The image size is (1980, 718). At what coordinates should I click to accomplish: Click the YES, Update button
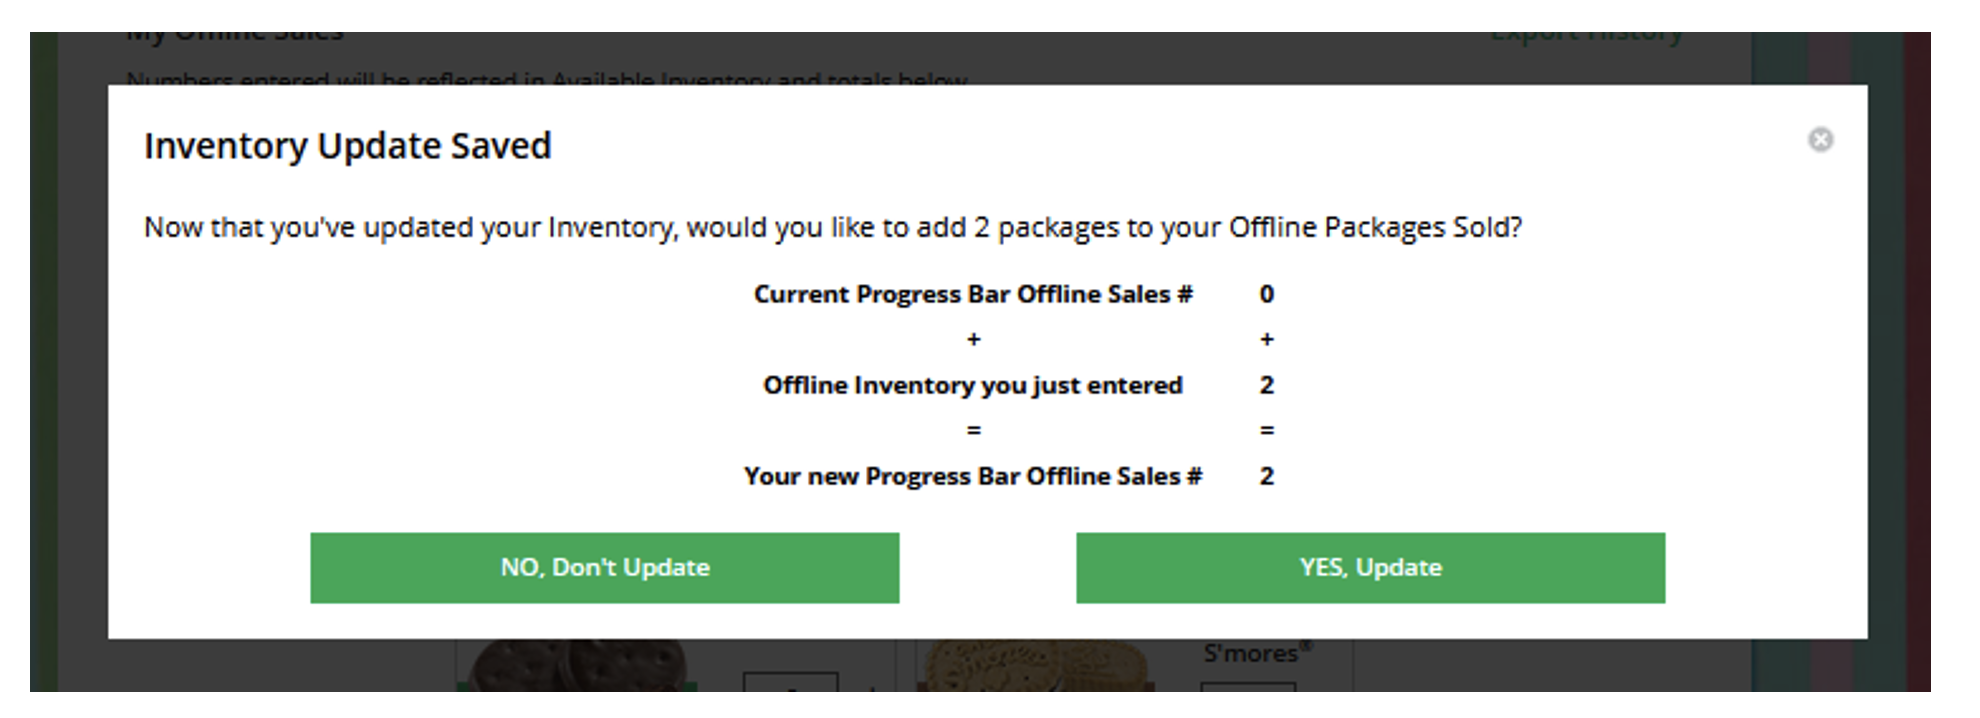tap(1370, 568)
